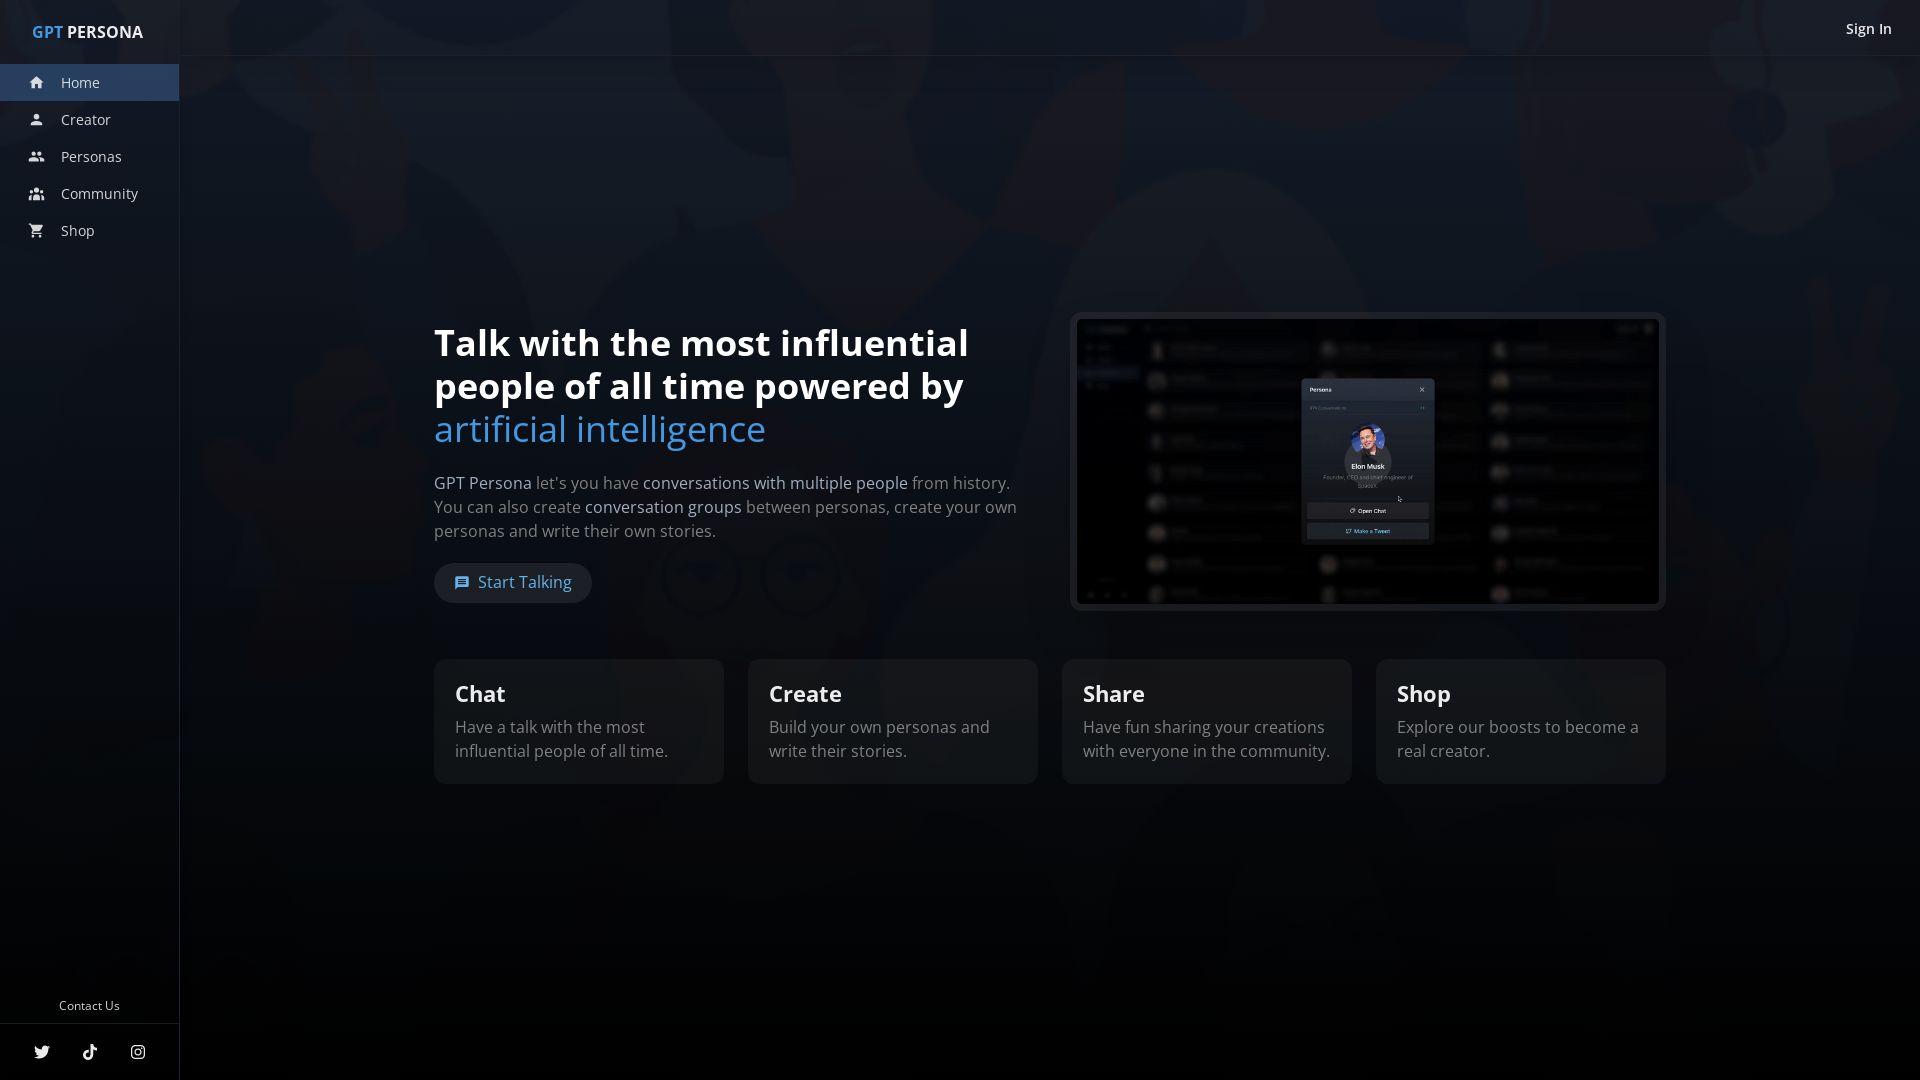This screenshot has width=1920, height=1080.
Task: Open Twitter from the footer bird icon
Action: coord(42,1051)
